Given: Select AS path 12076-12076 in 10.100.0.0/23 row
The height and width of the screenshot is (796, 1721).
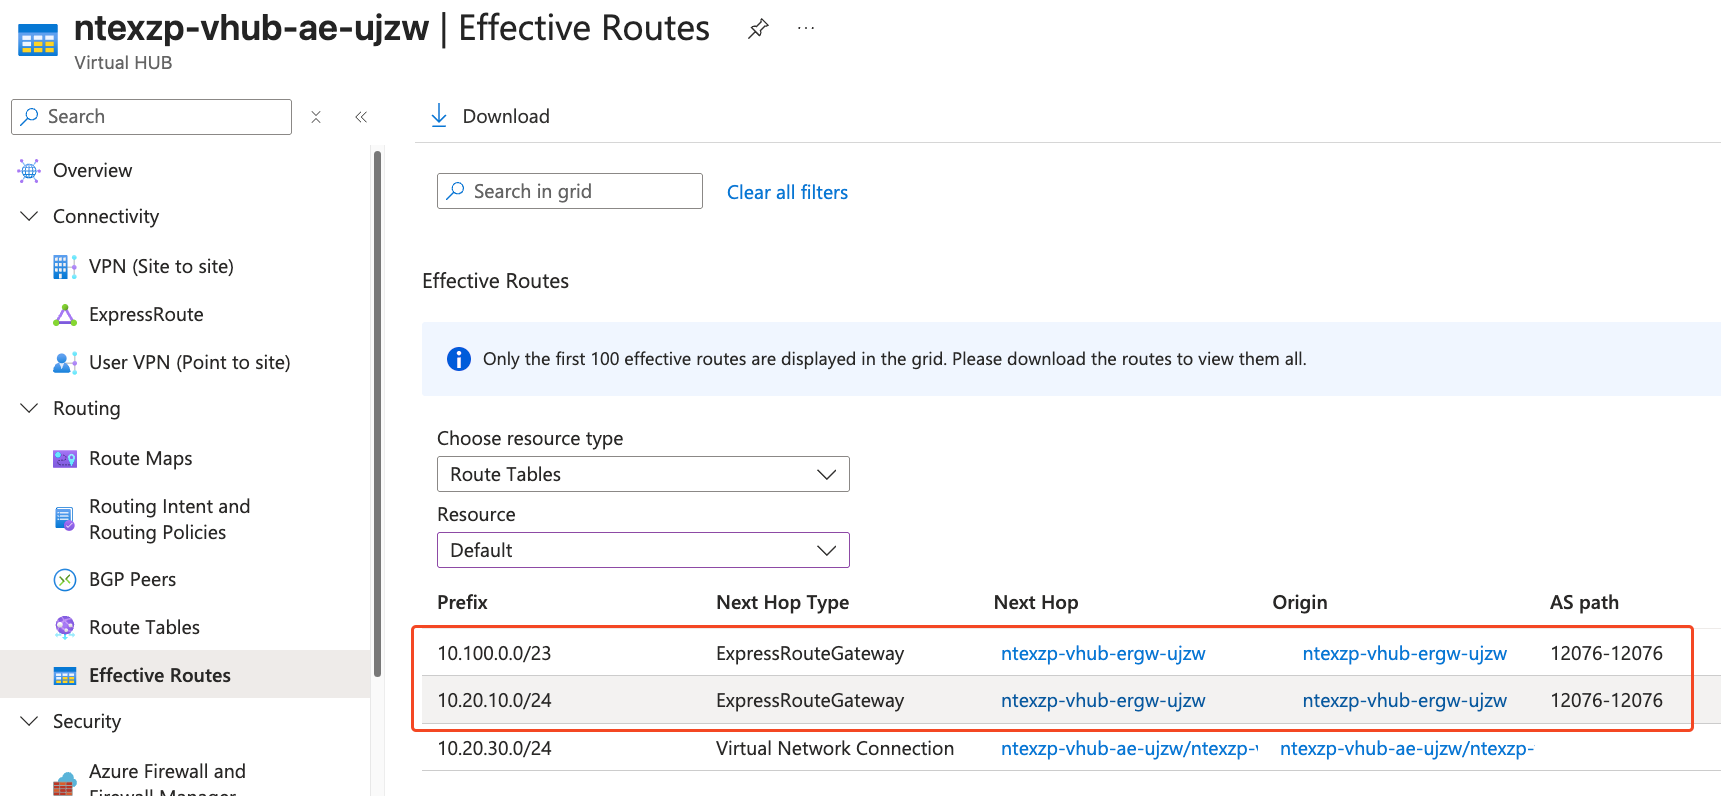Looking at the screenshot, I should 1606,654.
